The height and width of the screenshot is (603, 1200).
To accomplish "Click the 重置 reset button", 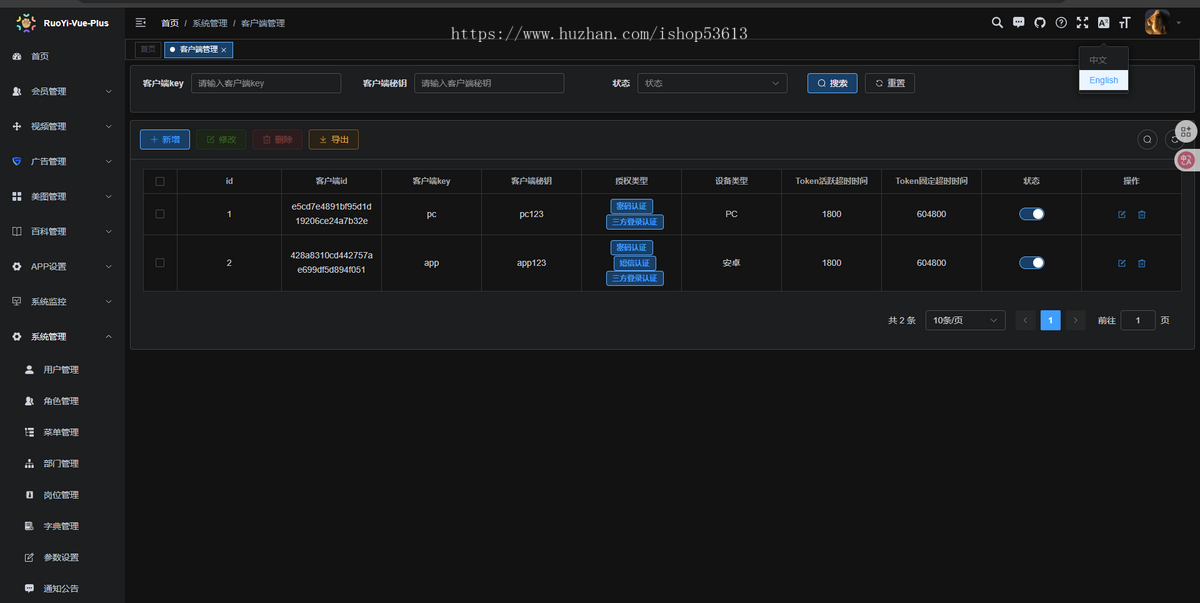I will pos(890,83).
